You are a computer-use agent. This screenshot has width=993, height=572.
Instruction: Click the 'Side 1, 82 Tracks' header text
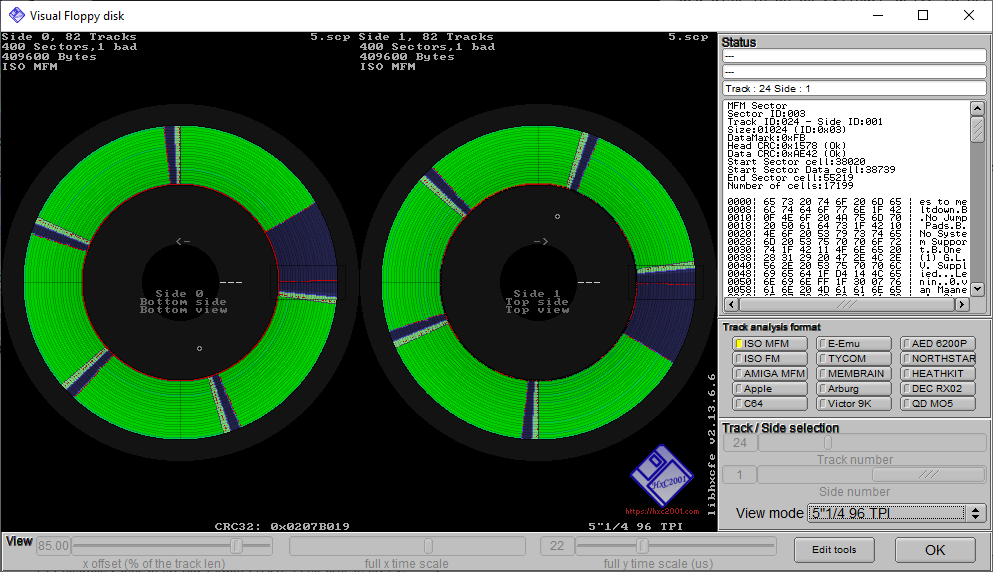point(426,37)
